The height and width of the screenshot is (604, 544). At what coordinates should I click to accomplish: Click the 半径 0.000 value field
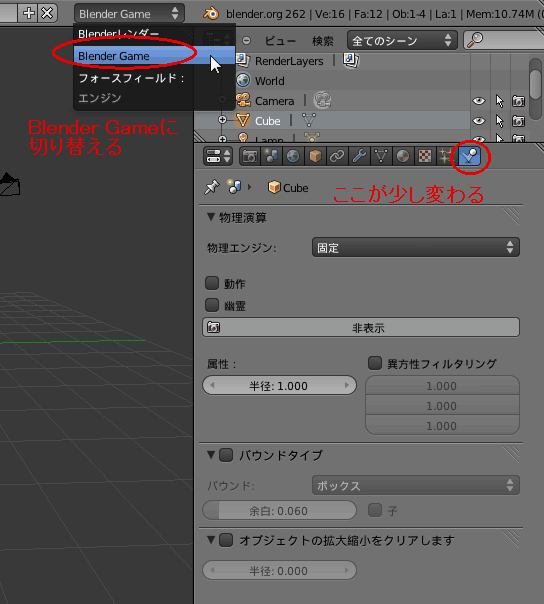coord(279,570)
